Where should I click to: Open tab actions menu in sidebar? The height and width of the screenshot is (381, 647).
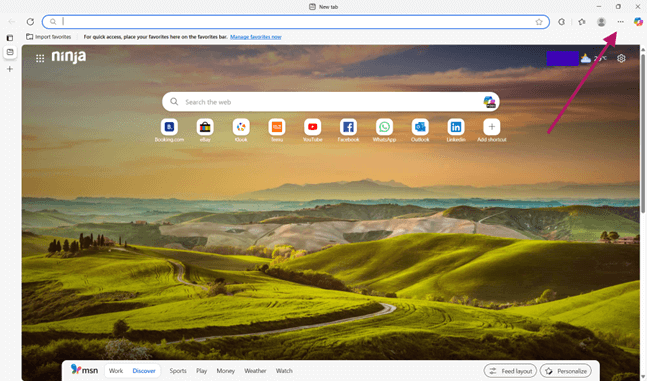10,38
